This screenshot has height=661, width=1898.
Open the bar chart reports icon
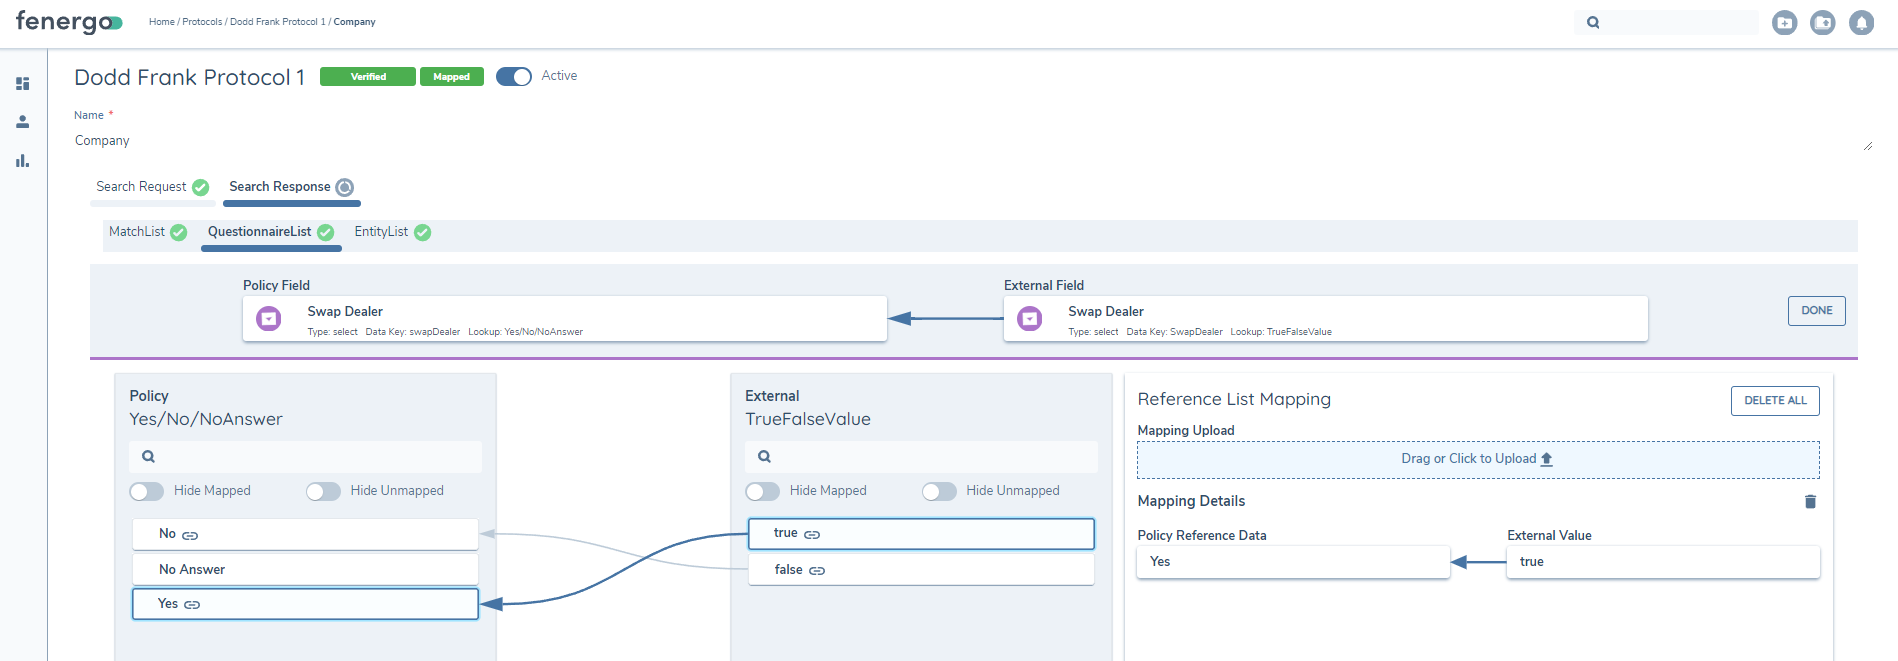(22, 161)
